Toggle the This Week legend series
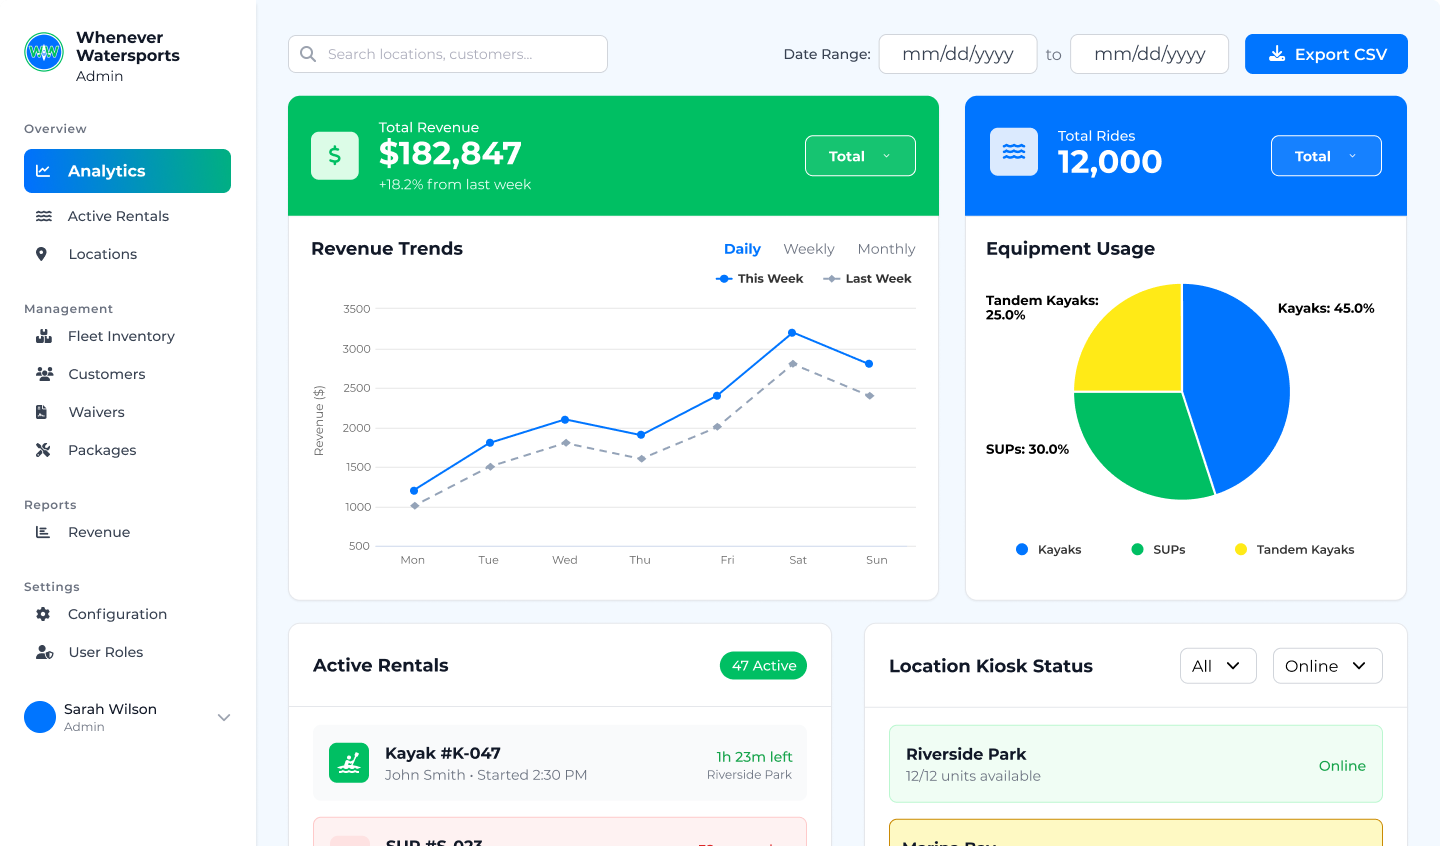Viewport: 1440px width, 846px height. coord(760,279)
